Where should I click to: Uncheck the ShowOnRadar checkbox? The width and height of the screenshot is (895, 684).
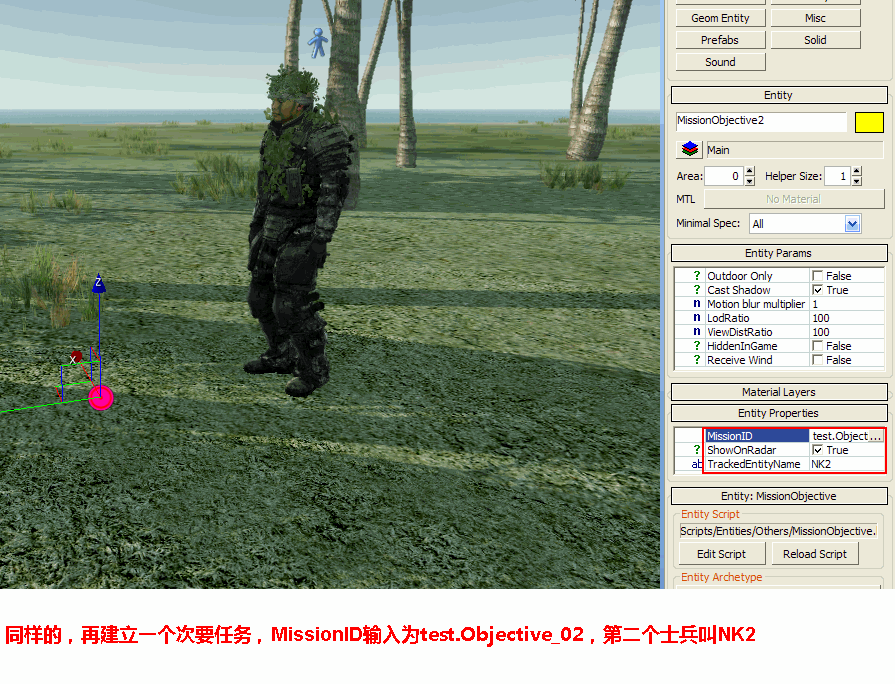pyautogui.click(x=817, y=450)
